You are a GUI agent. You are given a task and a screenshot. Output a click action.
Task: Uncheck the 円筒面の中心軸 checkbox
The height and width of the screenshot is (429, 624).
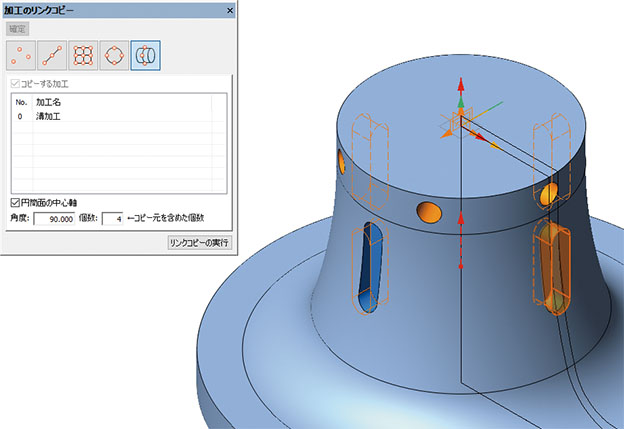pyautogui.click(x=14, y=203)
